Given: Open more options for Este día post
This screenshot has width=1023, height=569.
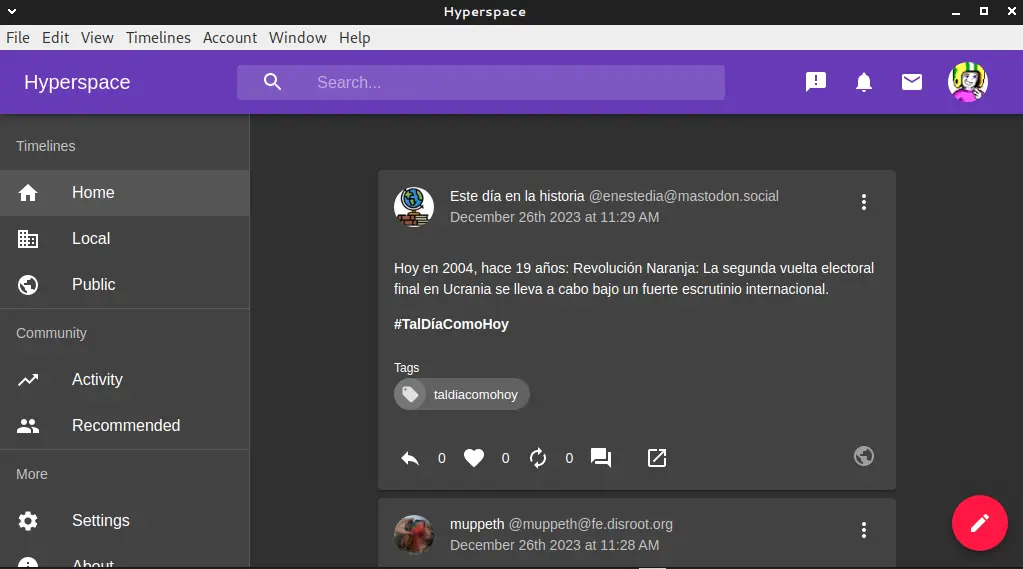Looking at the screenshot, I should point(864,202).
